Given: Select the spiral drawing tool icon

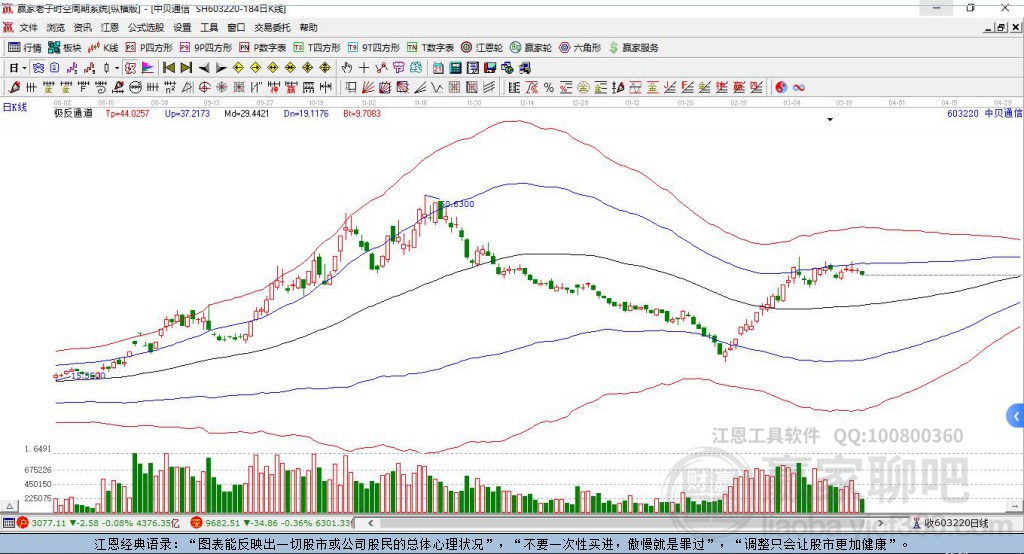Looking at the screenshot, I should [x=101, y=87].
